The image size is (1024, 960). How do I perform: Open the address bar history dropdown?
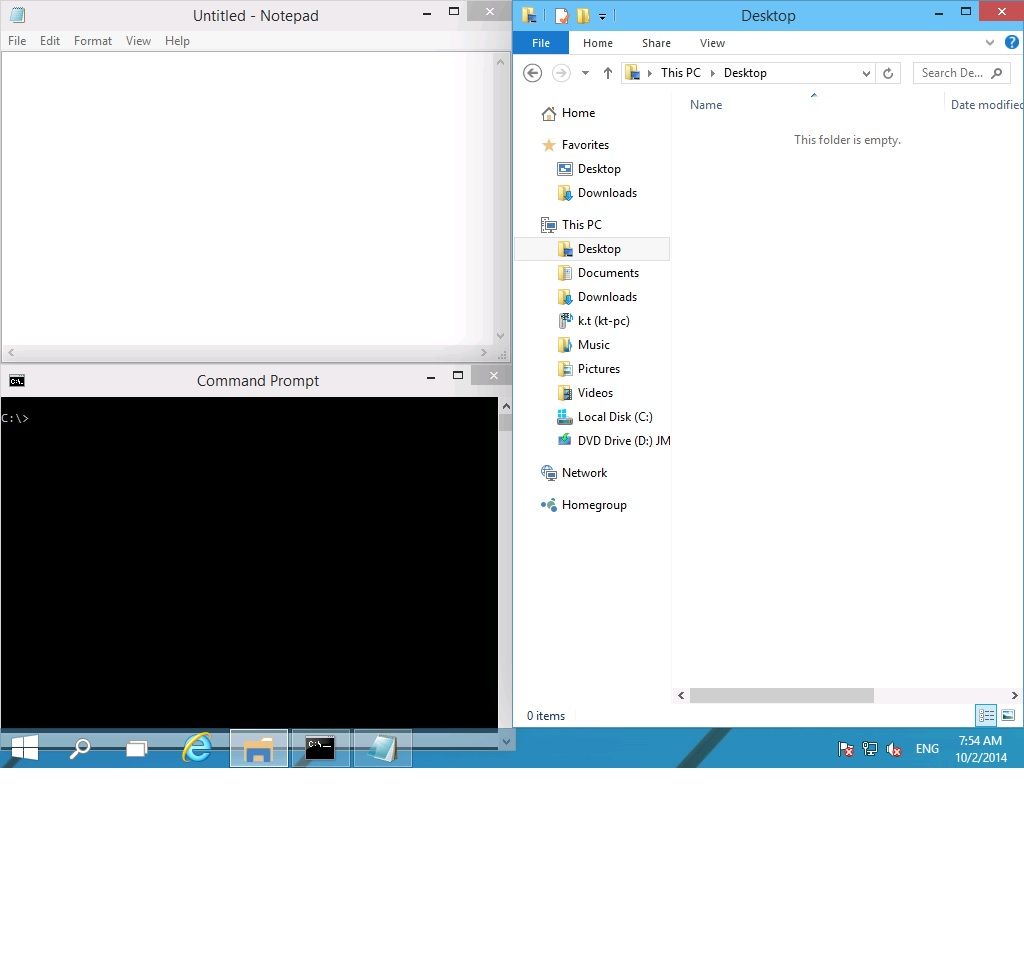pos(866,73)
